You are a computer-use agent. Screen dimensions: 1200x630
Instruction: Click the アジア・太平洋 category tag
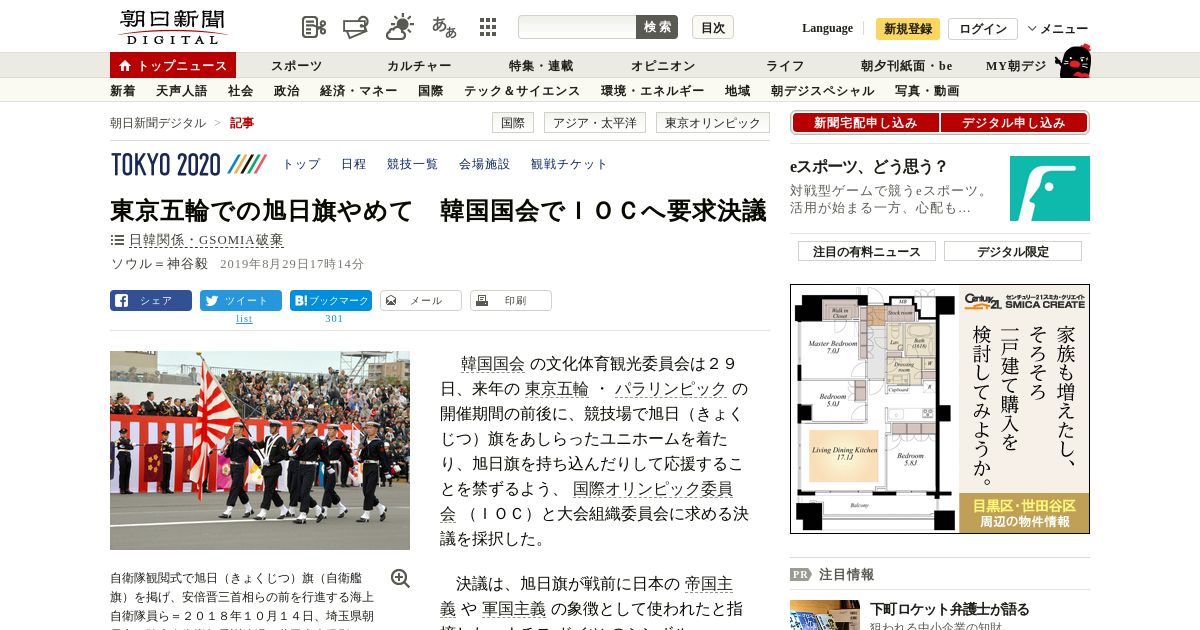pos(595,123)
